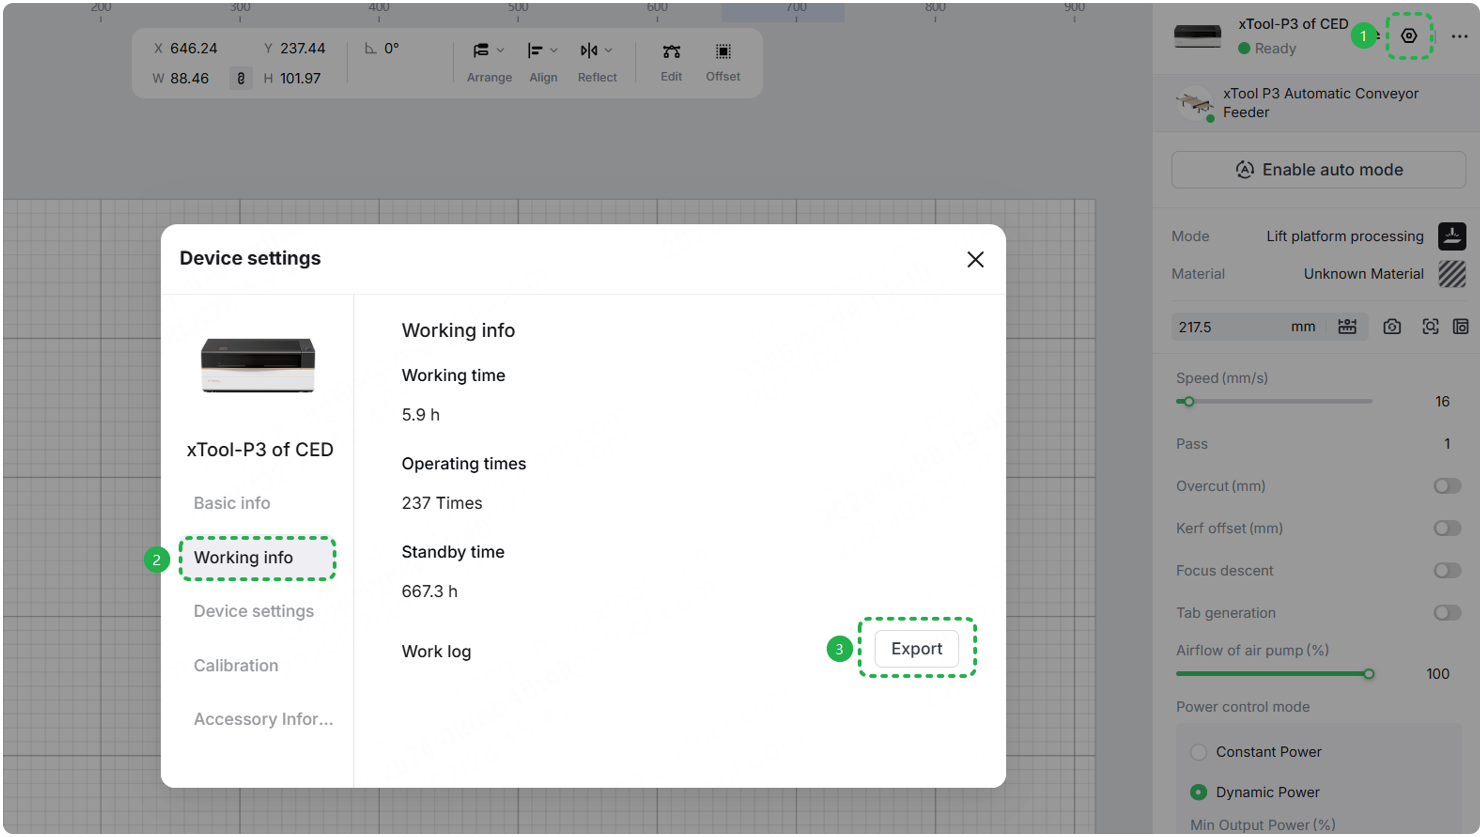Click the width field 88.46
This screenshot has width=1483, height=837.
coord(189,78)
